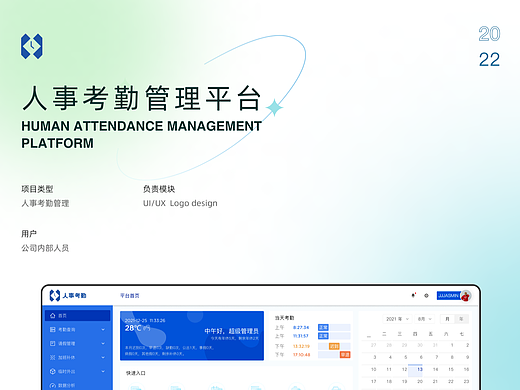This screenshot has width=520, height=390.
Task: Click the blue clock logo at top left
Action: pyautogui.click(x=32, y=46)
